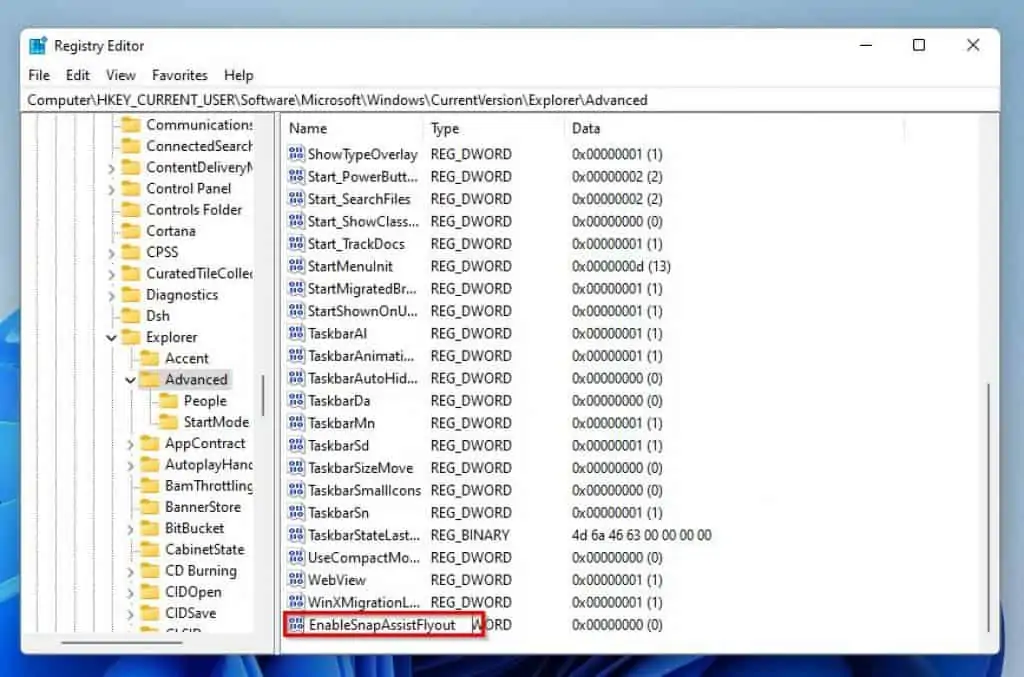Click the EnableSnapAssistFlyout value icon
This screenshot has height=677, width=1024.
tap(296, 624)
